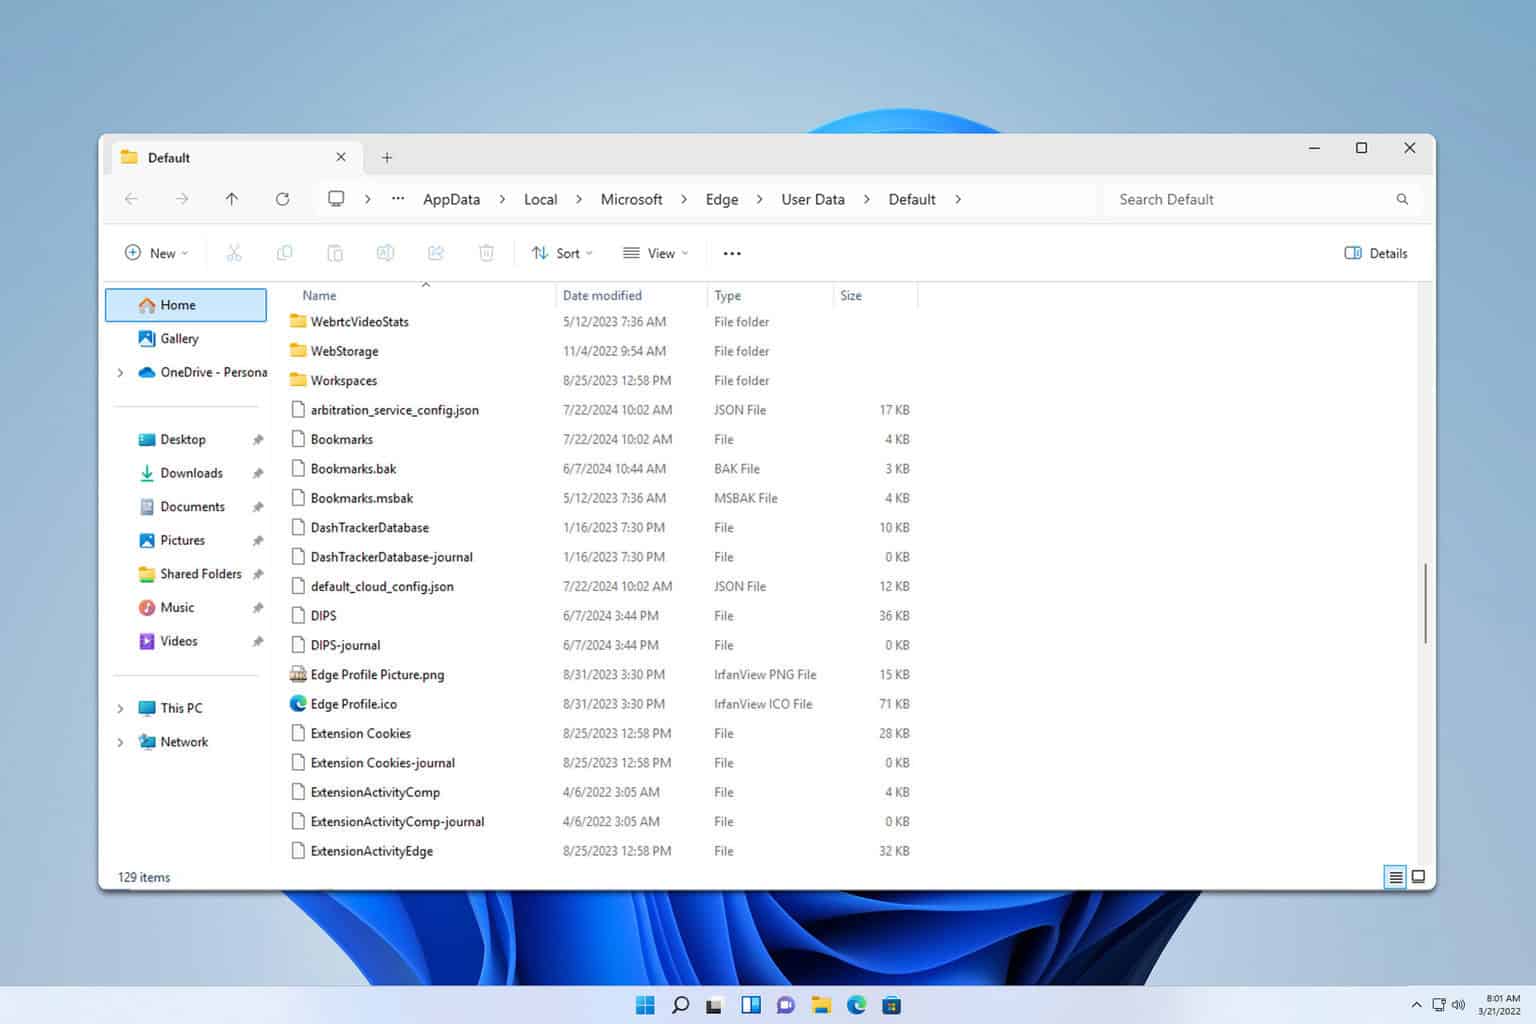Open the View menu

[654, 252]
